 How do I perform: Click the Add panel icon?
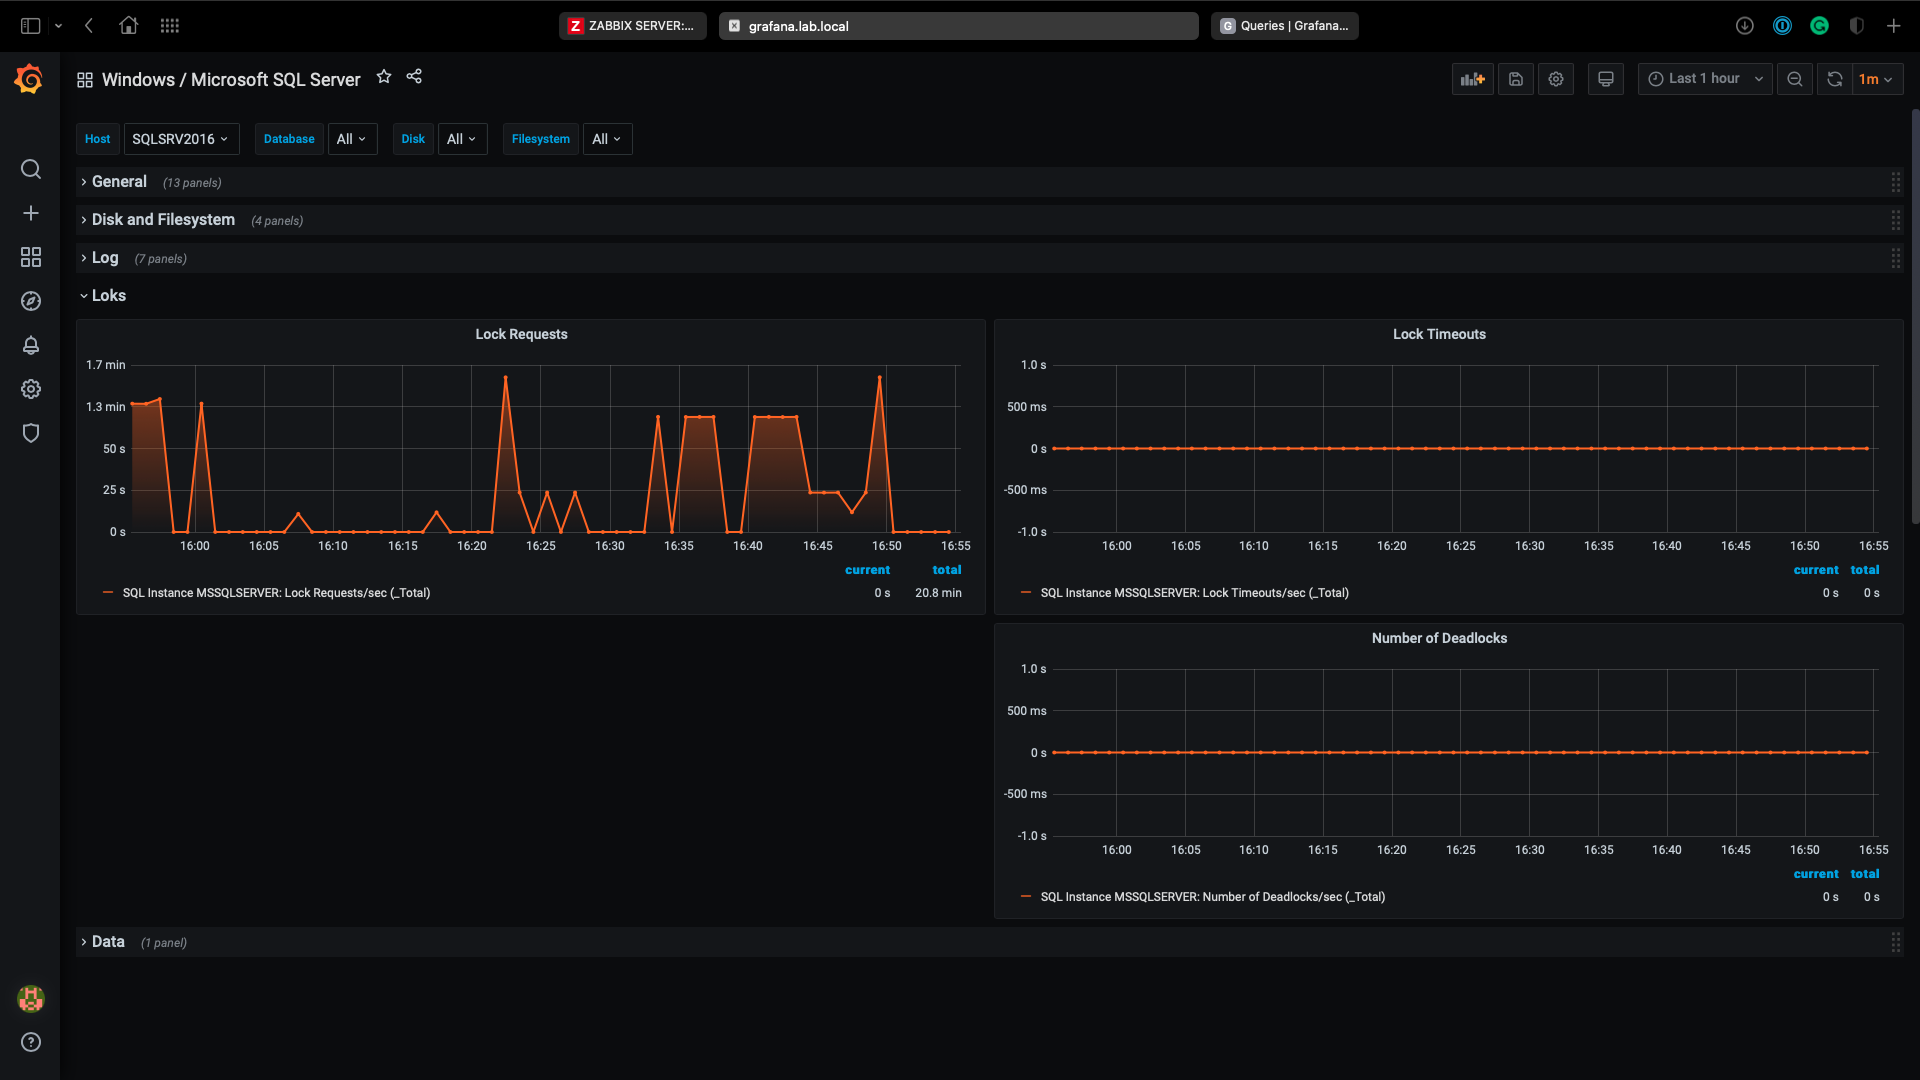point(1472,79)
